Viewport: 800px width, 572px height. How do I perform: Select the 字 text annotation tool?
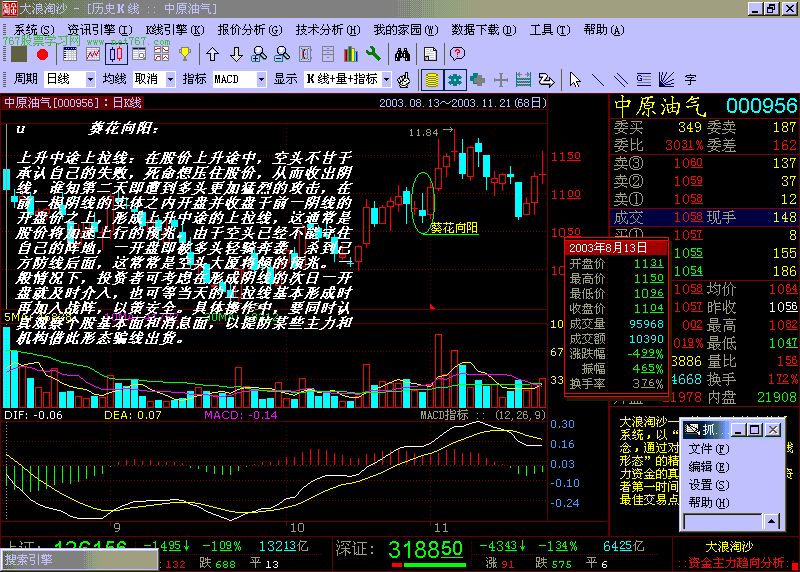pos(690,80)
